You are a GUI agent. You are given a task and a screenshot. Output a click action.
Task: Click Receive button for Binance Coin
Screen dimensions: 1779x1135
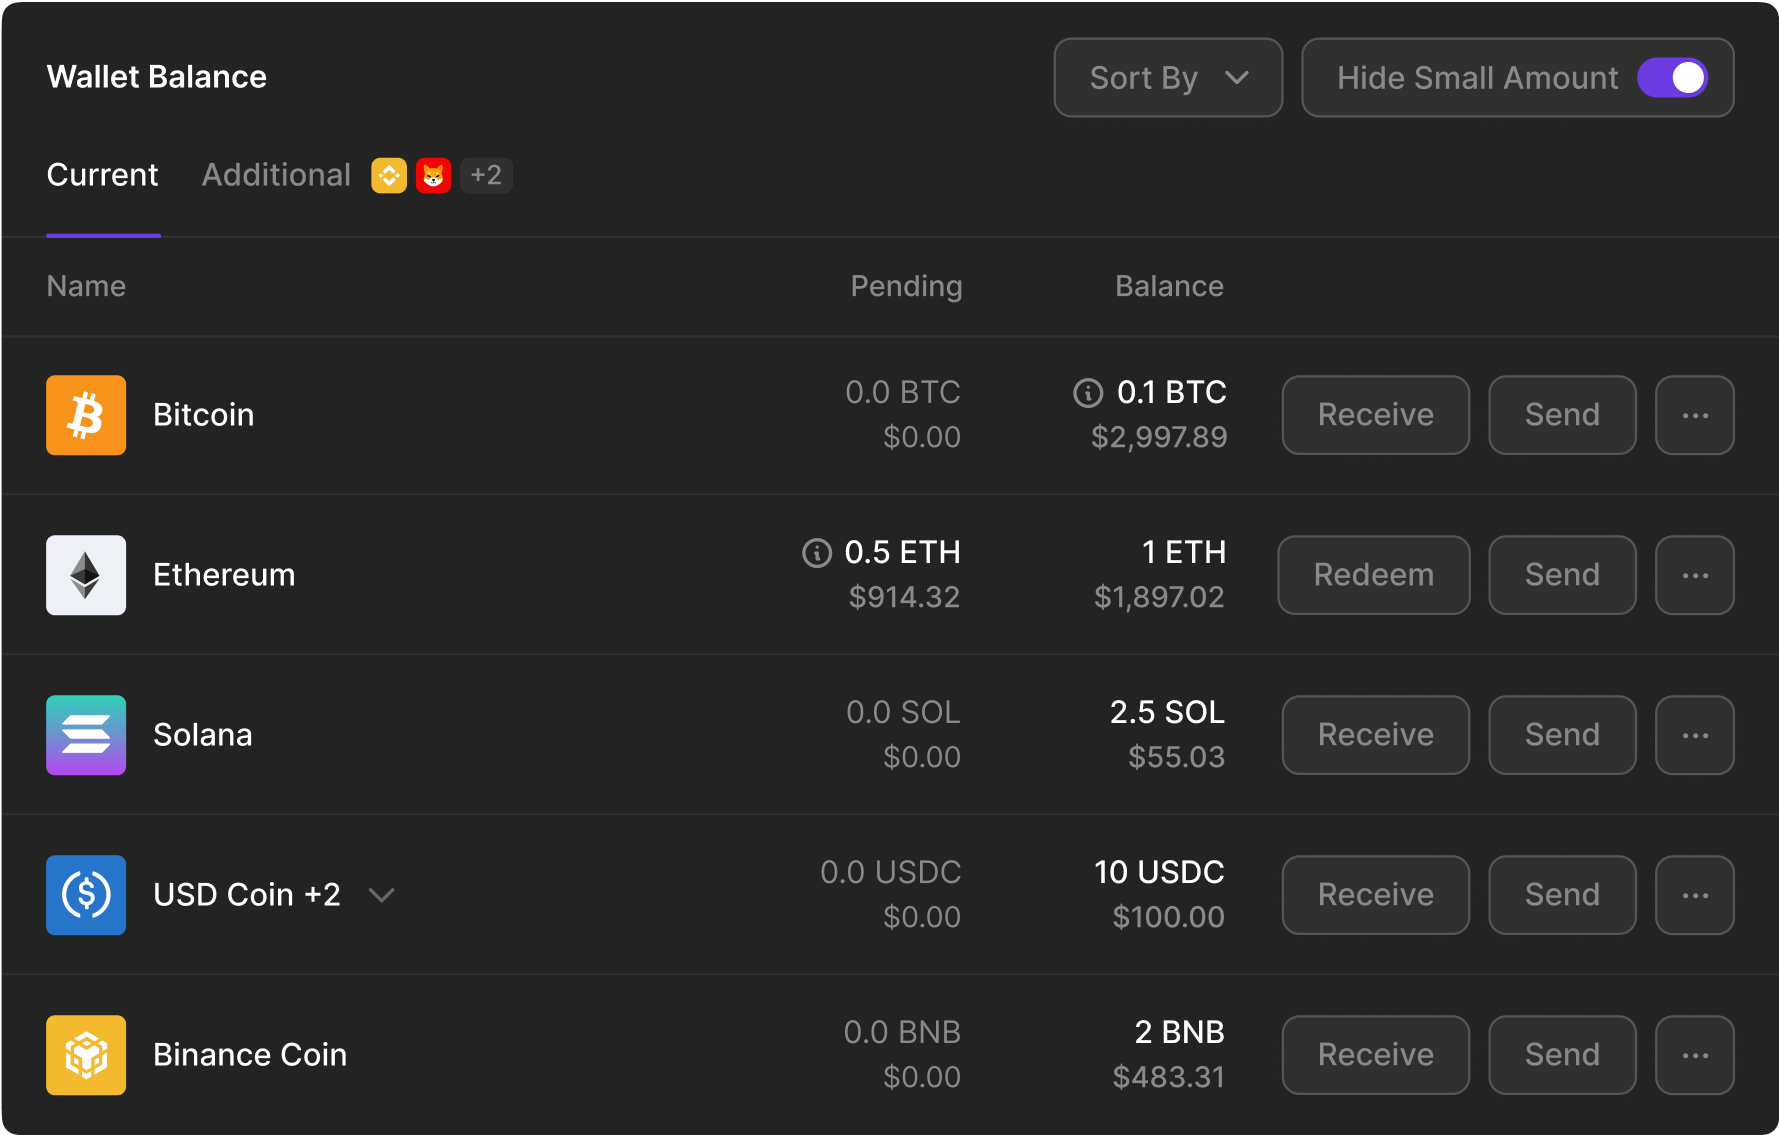[x=1375, y=1055]
